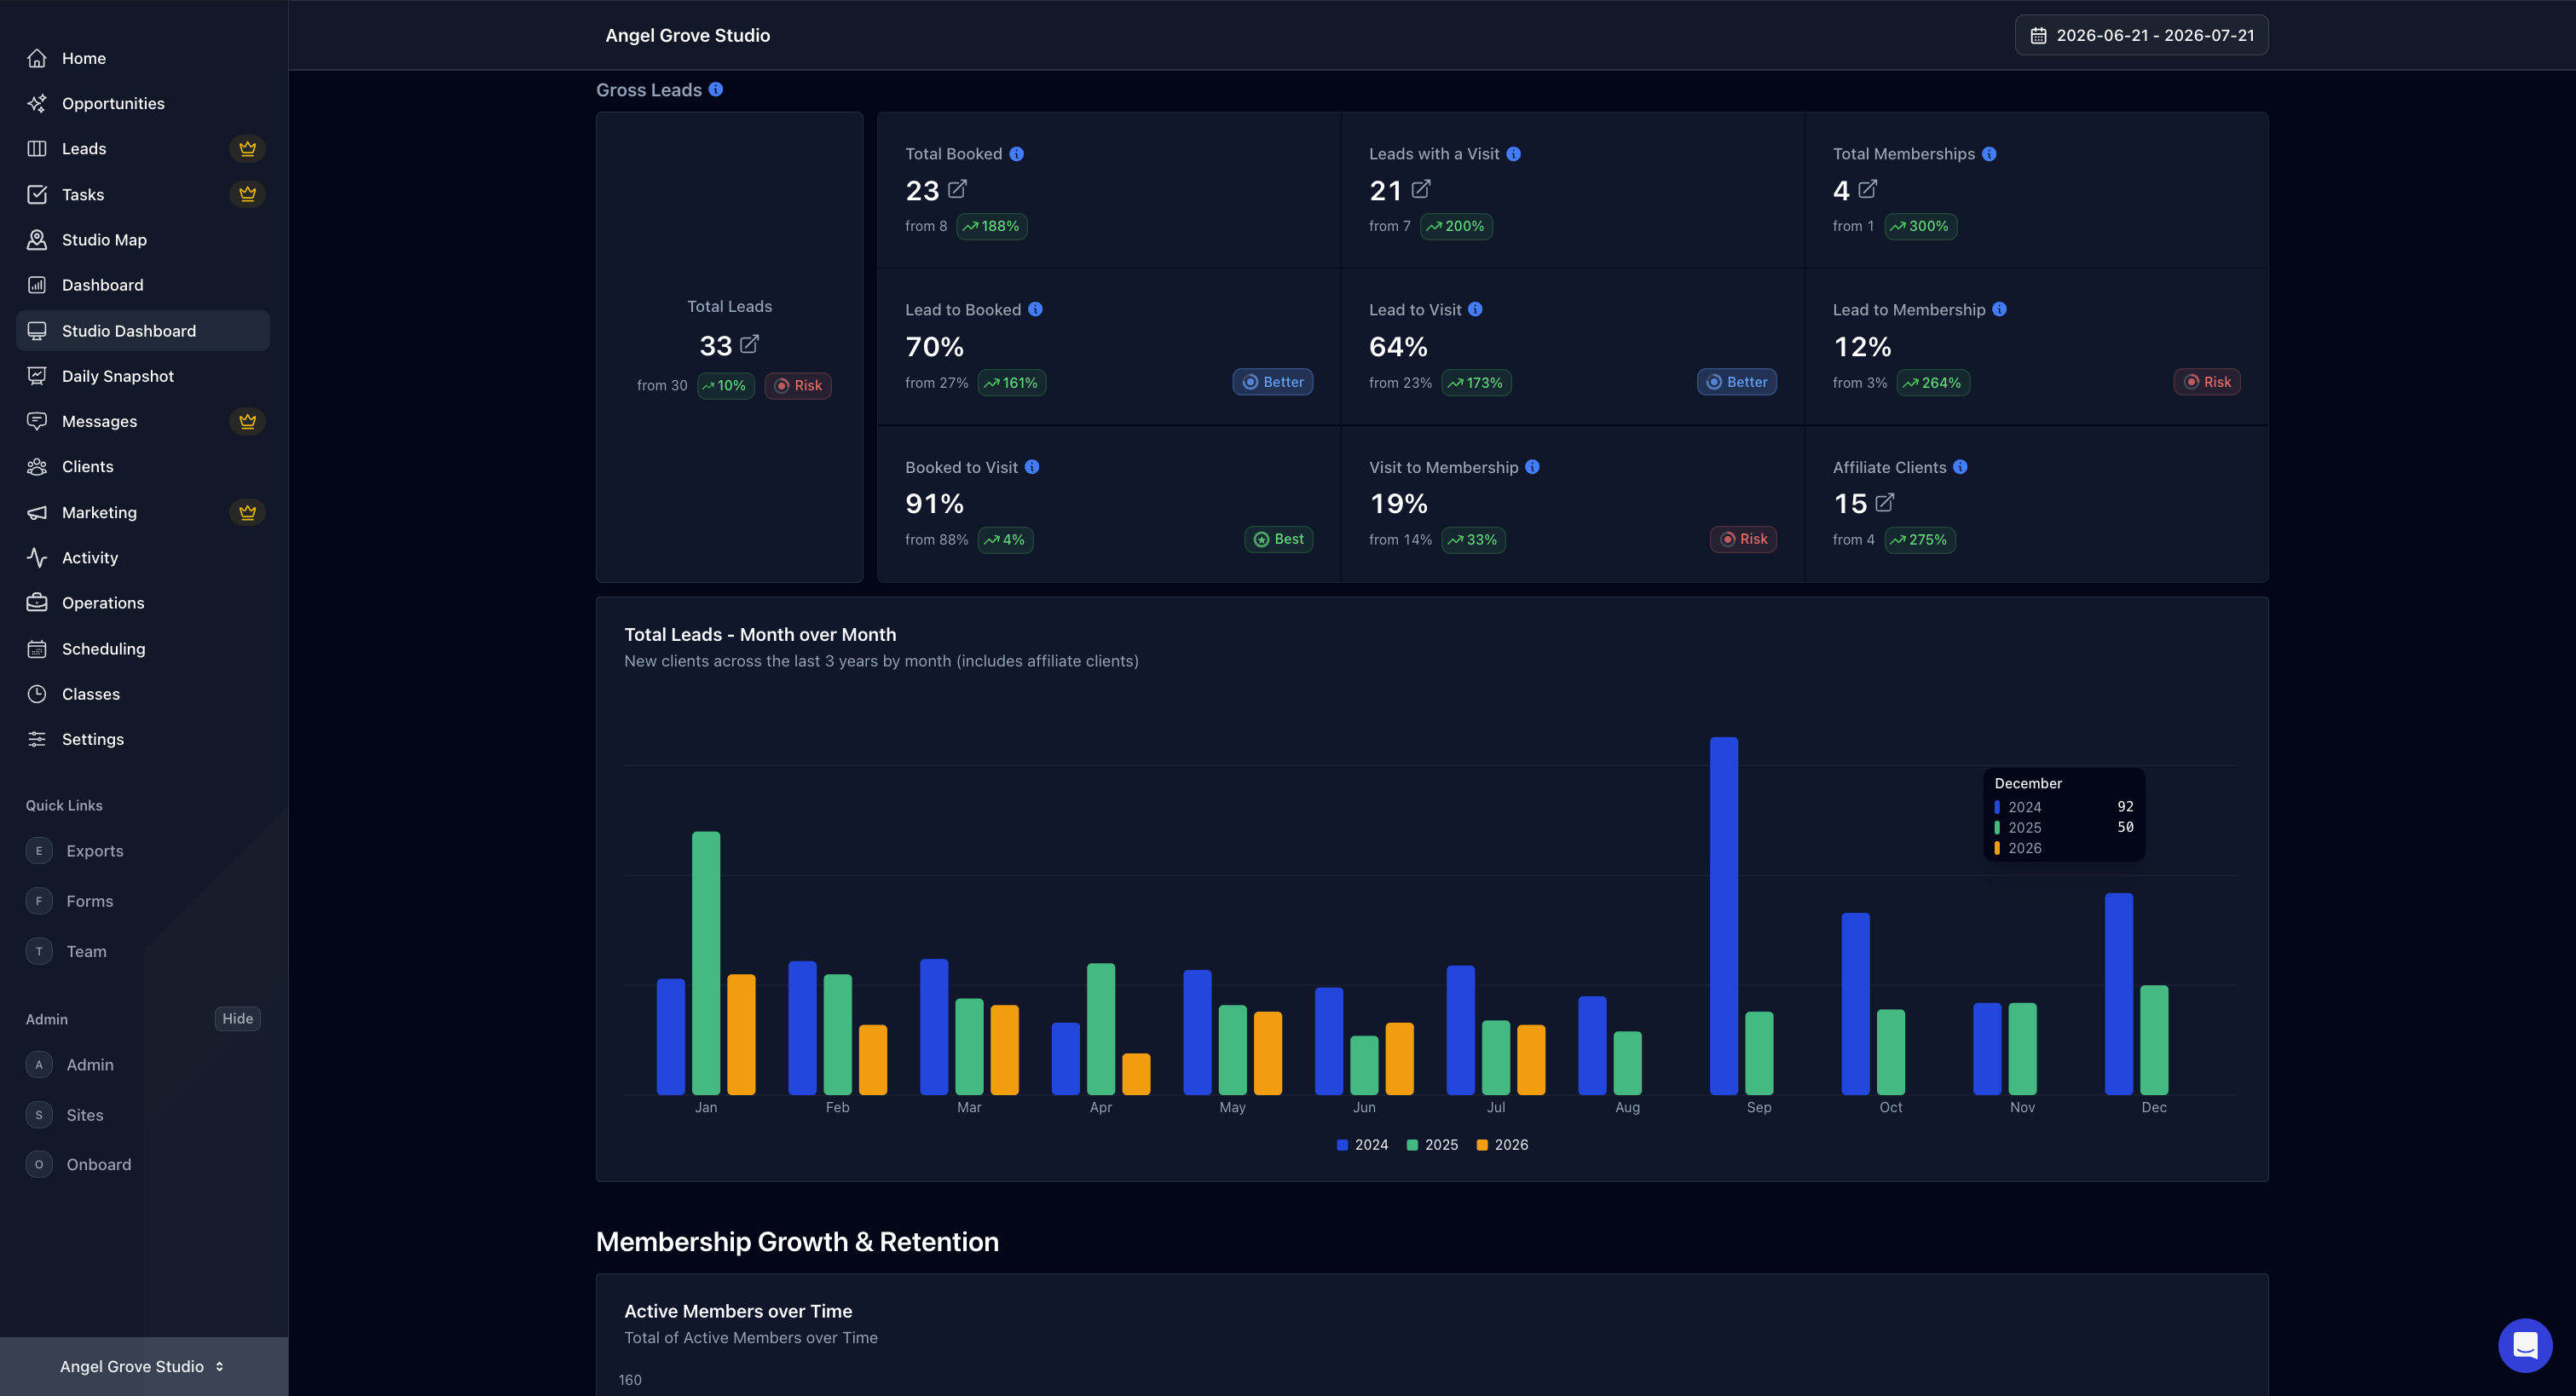Navigate to Clients in the sidebar

(x=143, y=466)
